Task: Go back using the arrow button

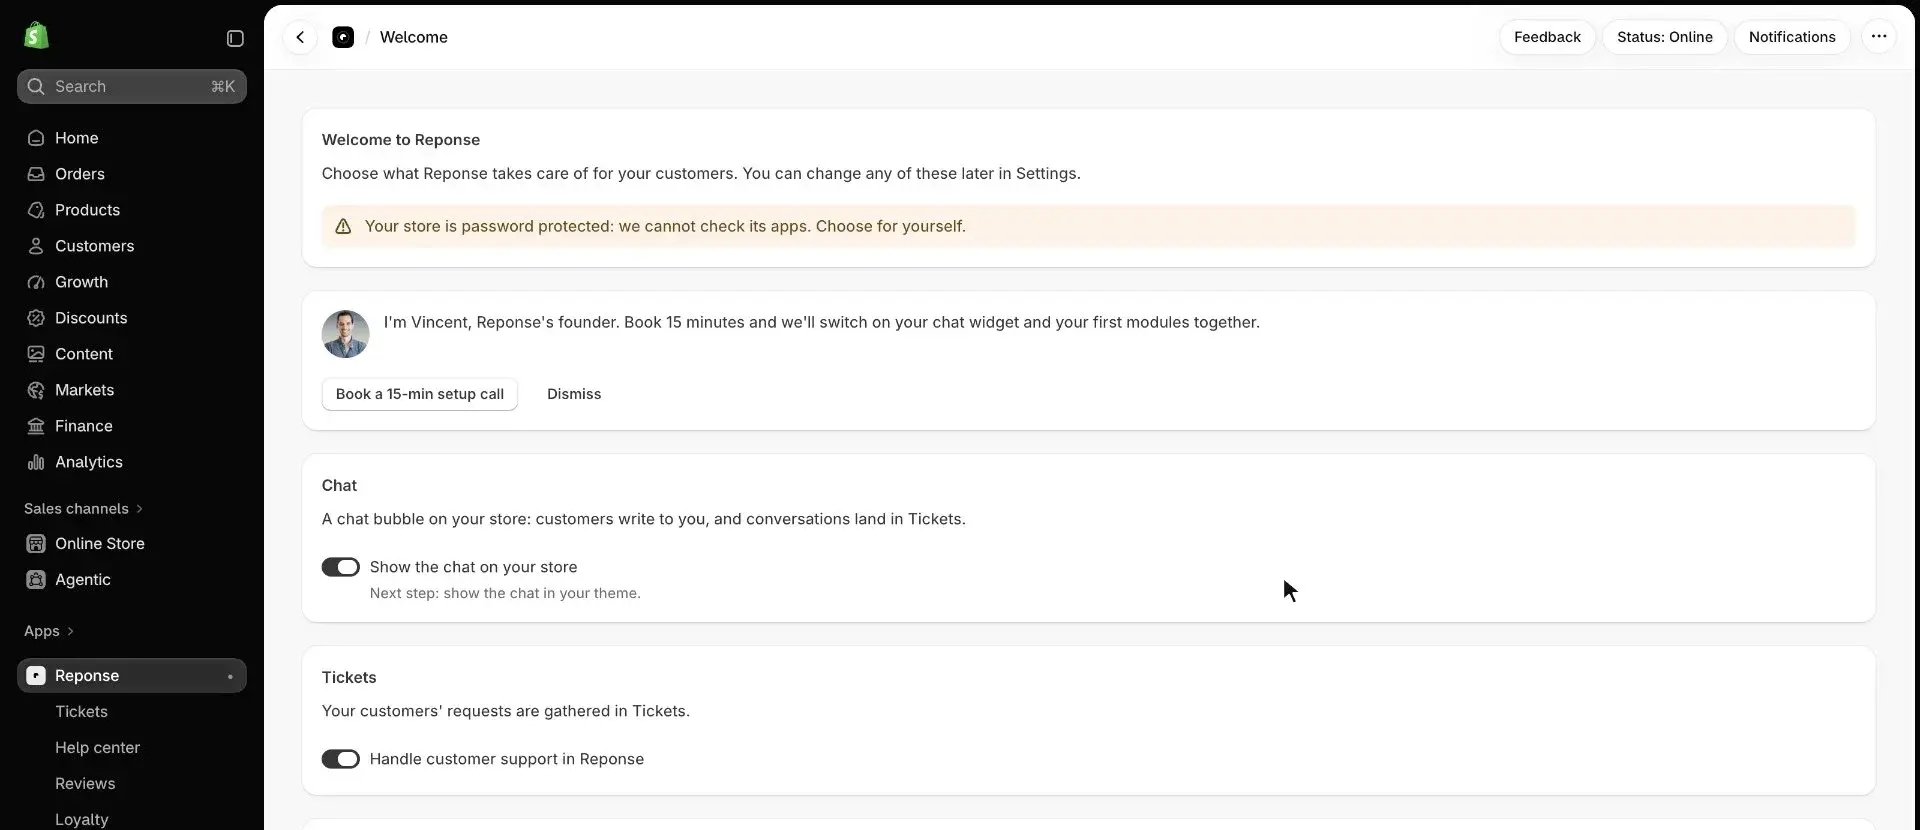Action: click(300, 37)
